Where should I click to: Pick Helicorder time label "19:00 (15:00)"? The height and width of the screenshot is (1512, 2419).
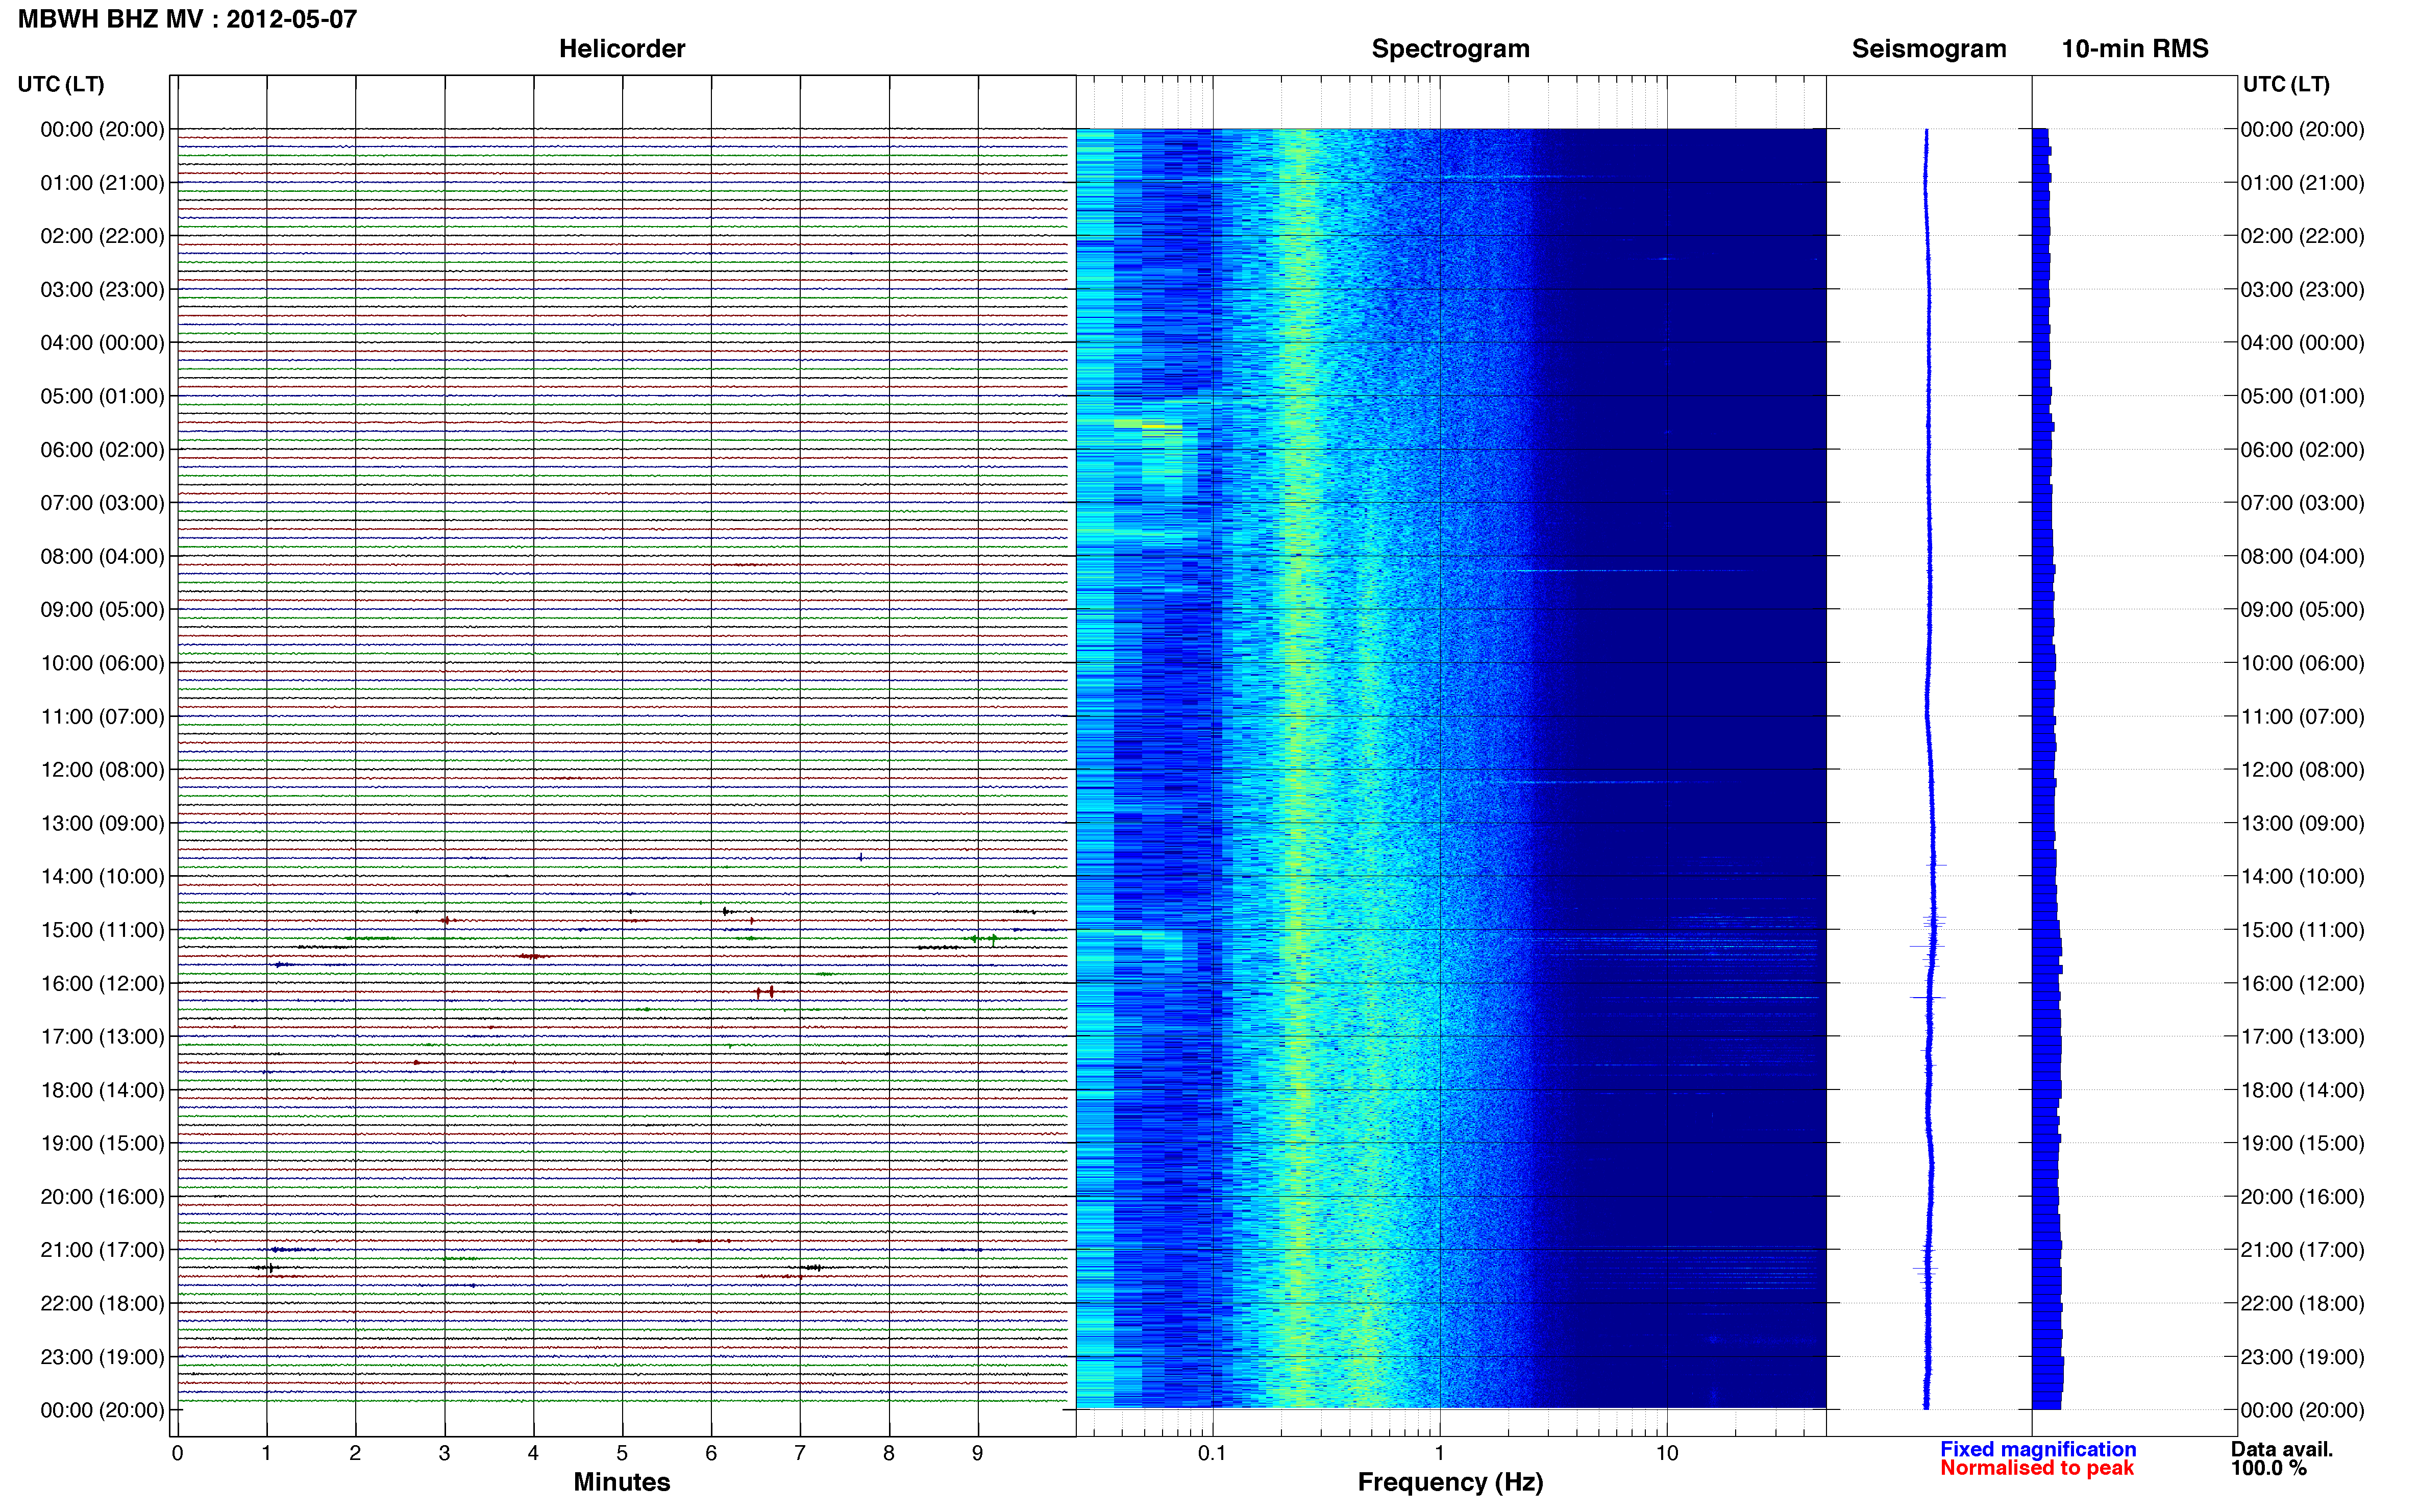102,1143
